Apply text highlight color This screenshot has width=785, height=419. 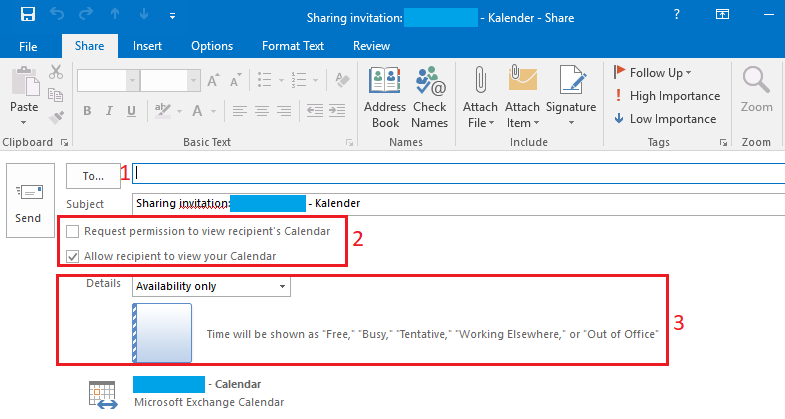pyautogui.click(x=162, y=111)
